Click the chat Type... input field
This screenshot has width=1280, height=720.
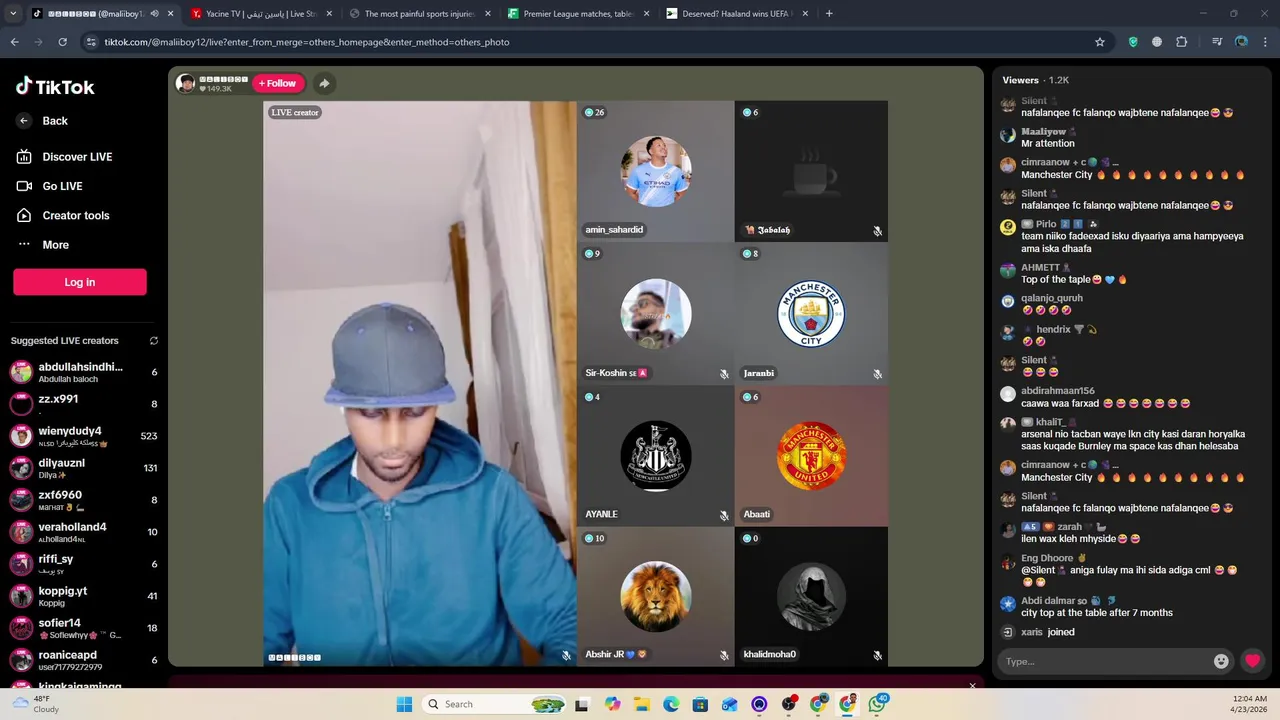click(x=1105, y=661)
